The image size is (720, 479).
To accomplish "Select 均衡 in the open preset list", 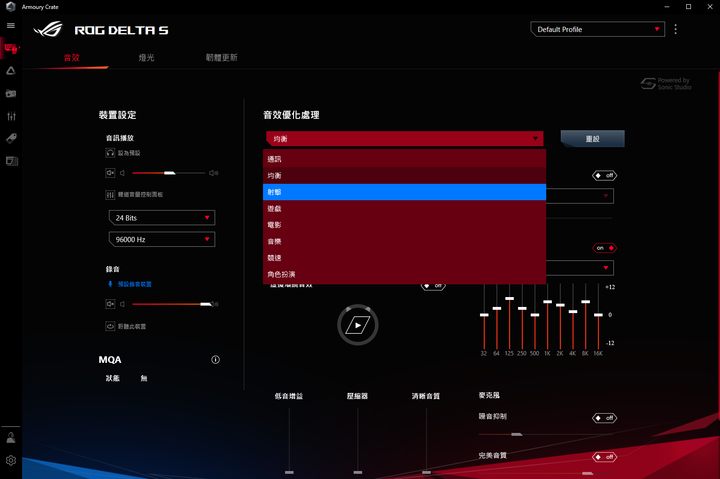I will 405,175.
